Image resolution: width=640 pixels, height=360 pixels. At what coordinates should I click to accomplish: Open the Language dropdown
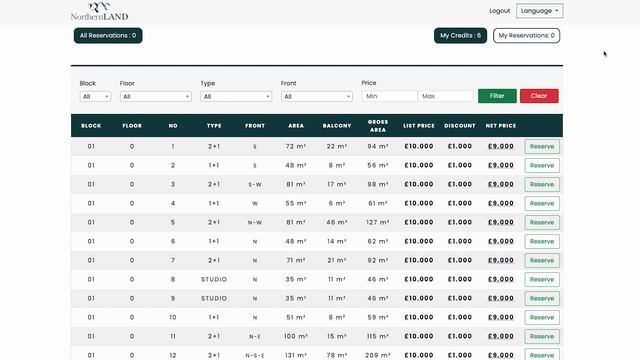pos(540,11)
